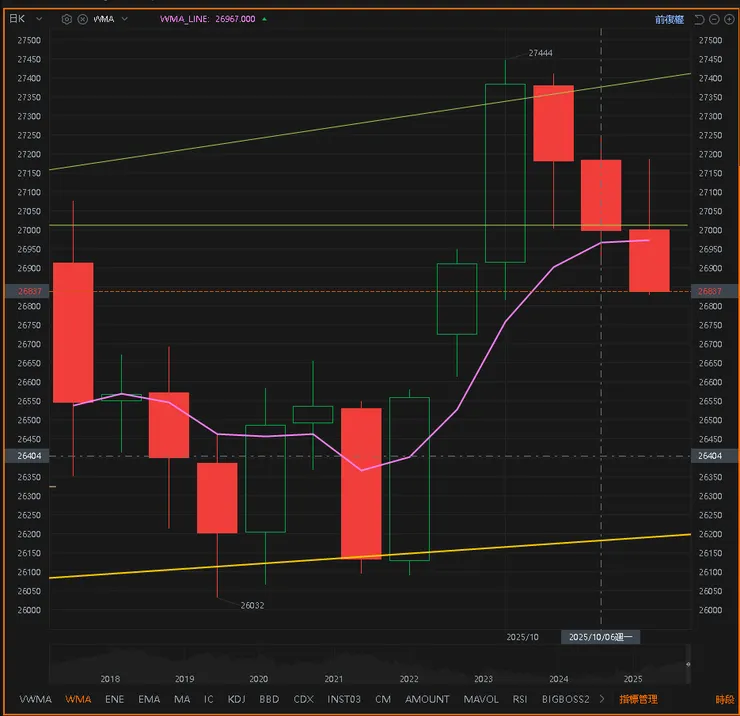The height and width of the screenshot is (716, 740).
Task: Switch to the CDX indicator tab
Action: [x=303, y=699]
